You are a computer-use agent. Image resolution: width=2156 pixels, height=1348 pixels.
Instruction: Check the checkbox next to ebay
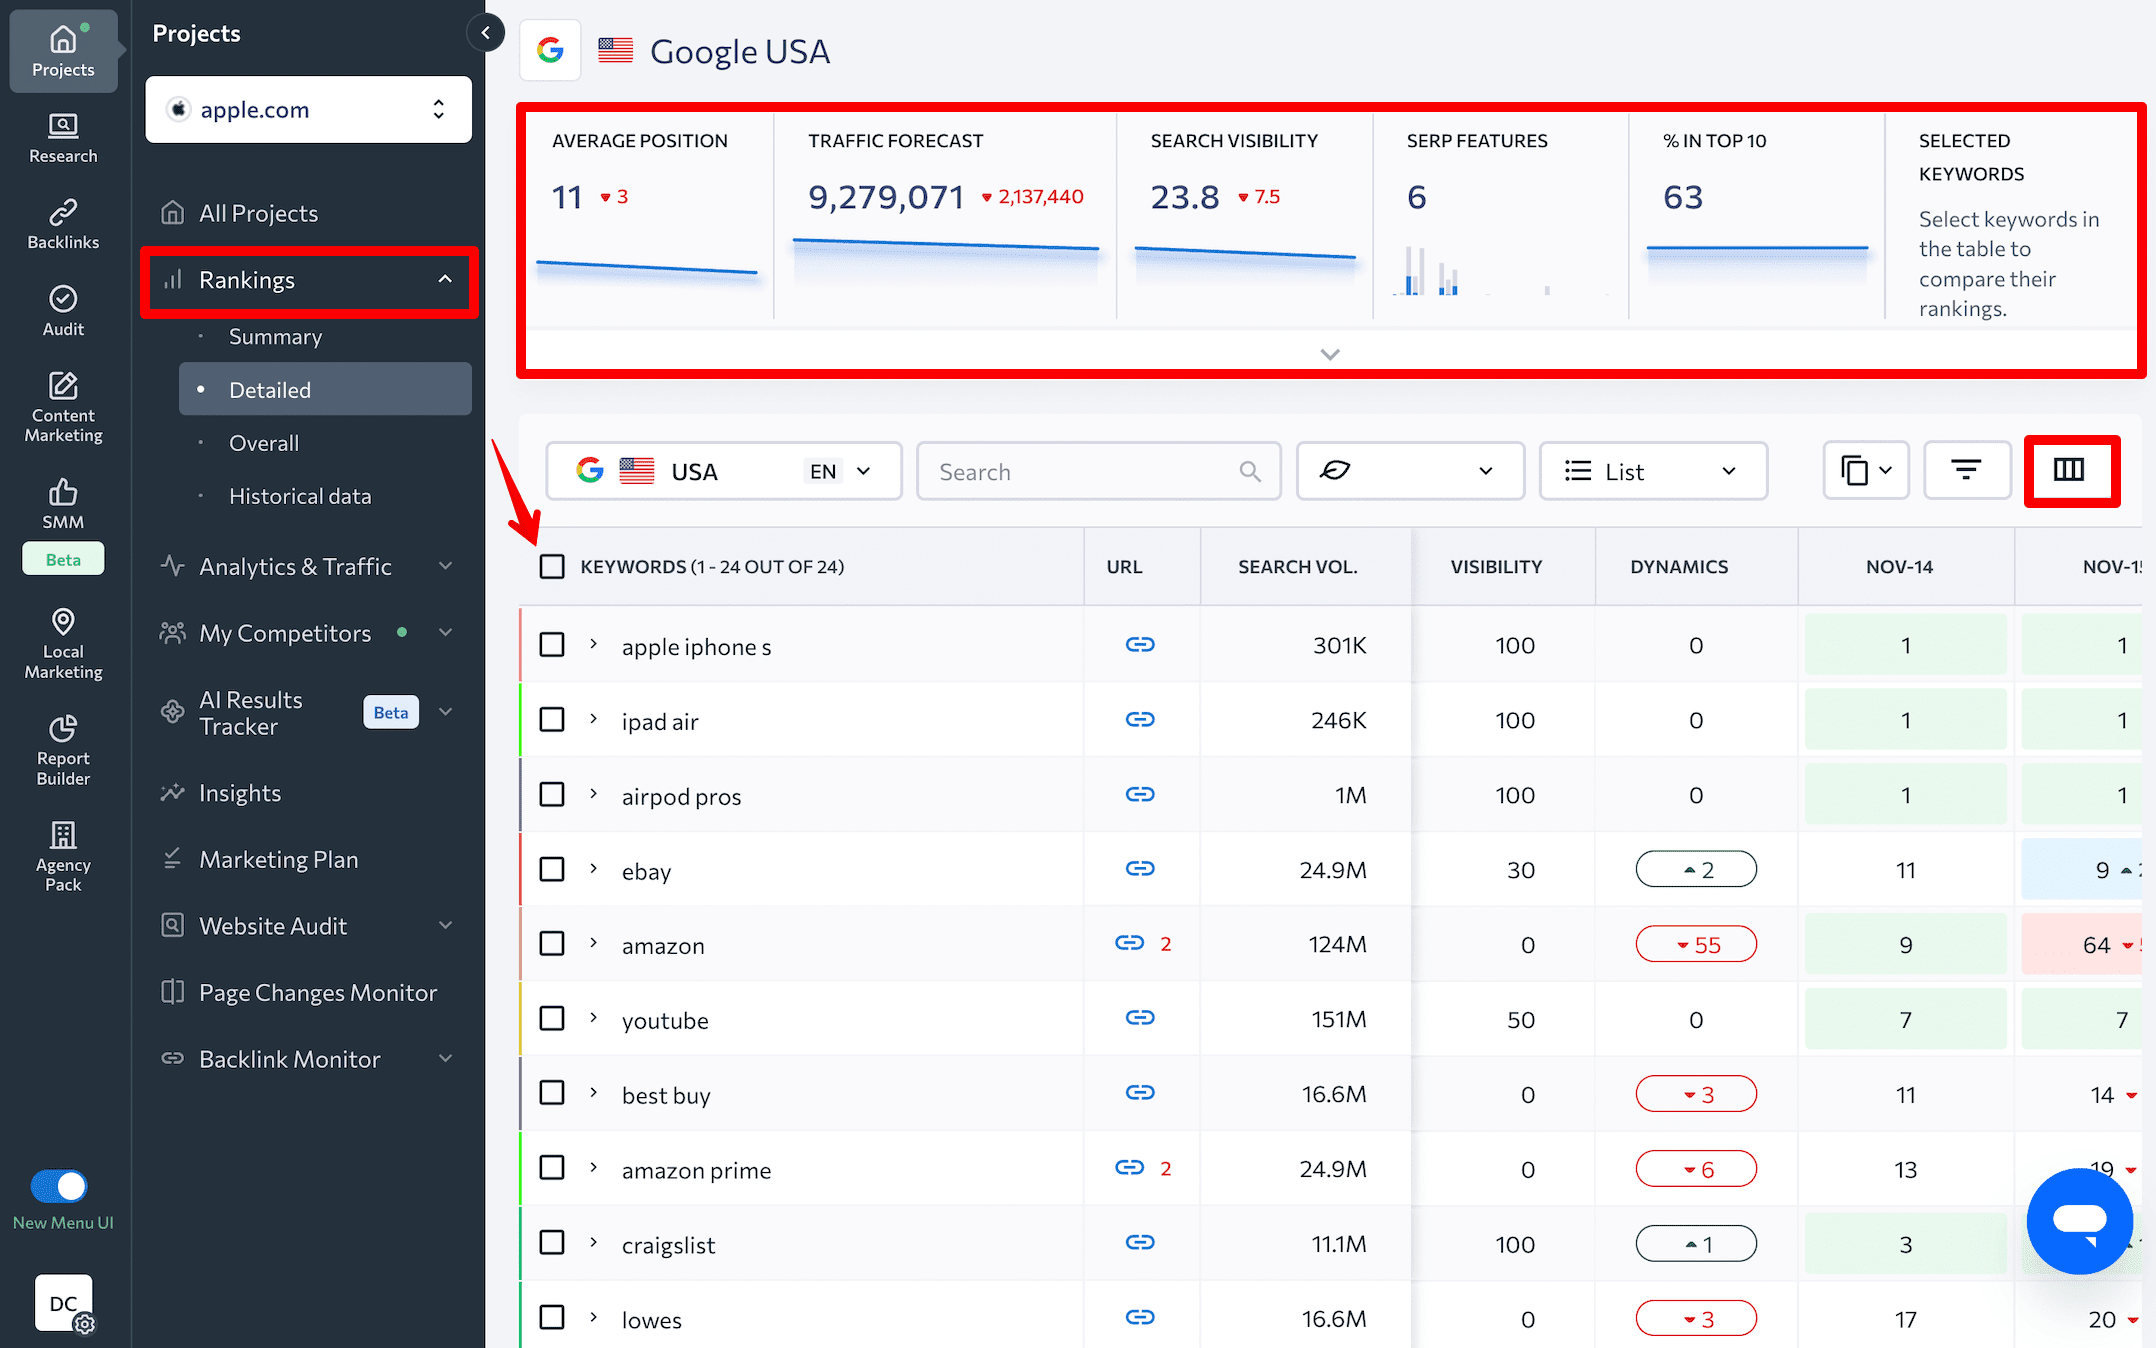click(553, 868)
